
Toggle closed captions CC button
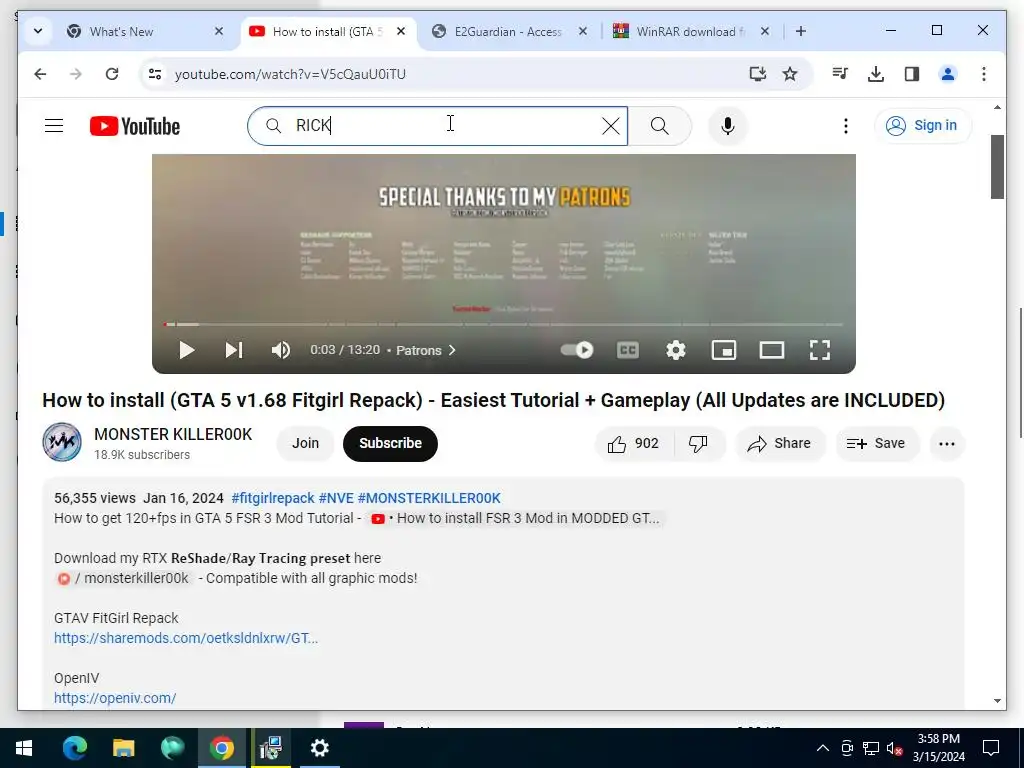[x=628, y=351]
